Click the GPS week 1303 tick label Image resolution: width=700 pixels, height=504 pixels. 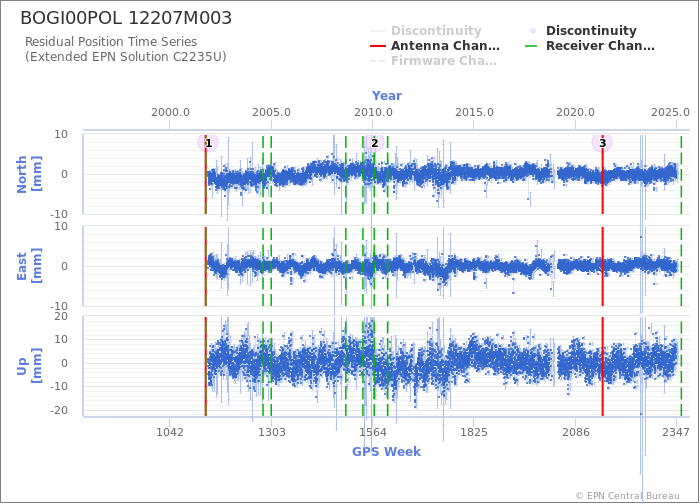point(272,432)
